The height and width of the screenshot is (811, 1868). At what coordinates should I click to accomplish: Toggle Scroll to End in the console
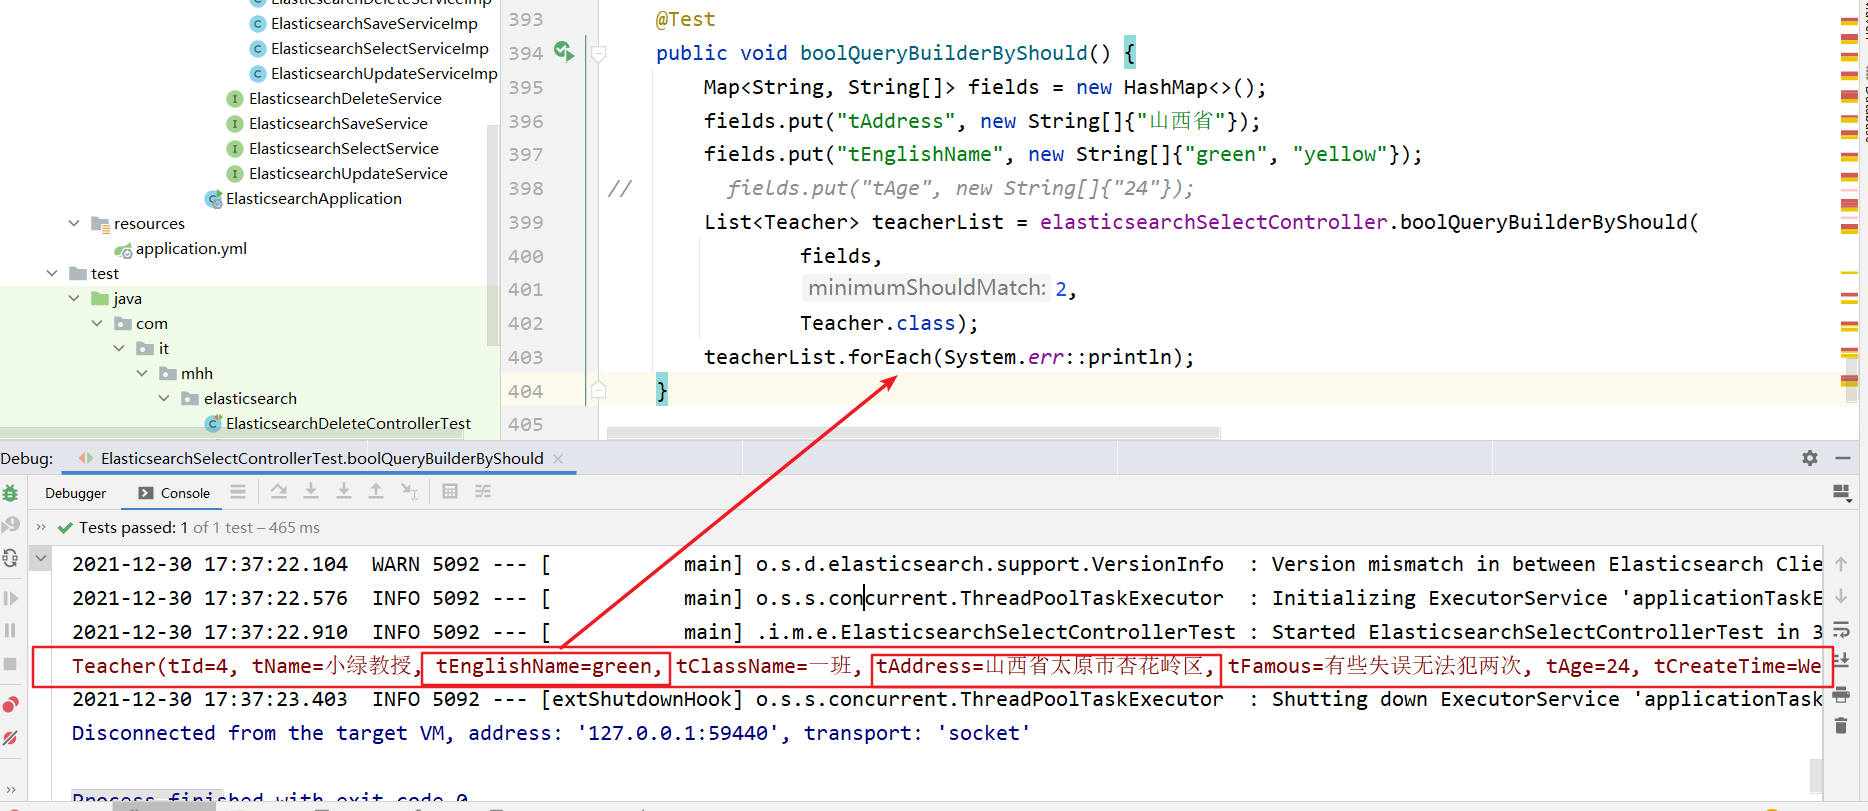[x=1841, y=661]
